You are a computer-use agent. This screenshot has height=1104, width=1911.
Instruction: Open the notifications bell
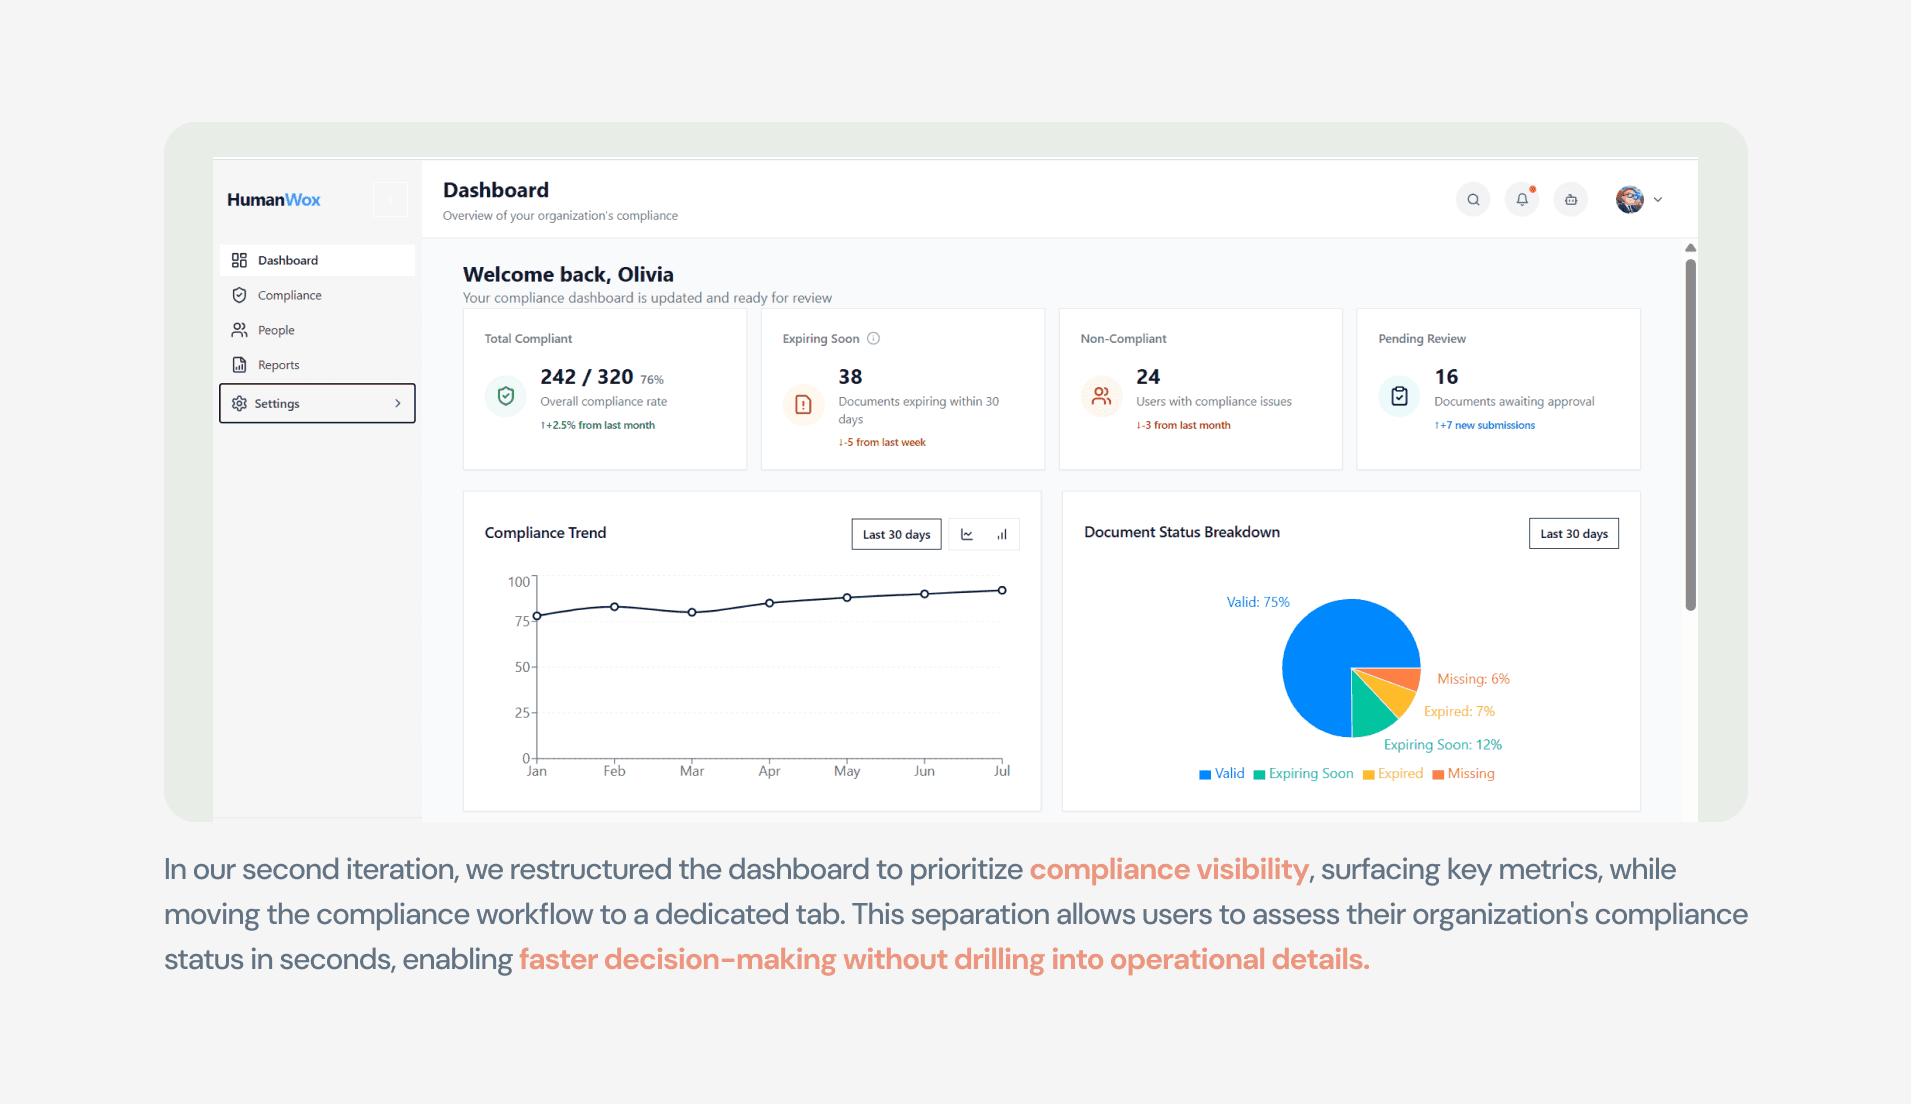[x=1522, y=200]
